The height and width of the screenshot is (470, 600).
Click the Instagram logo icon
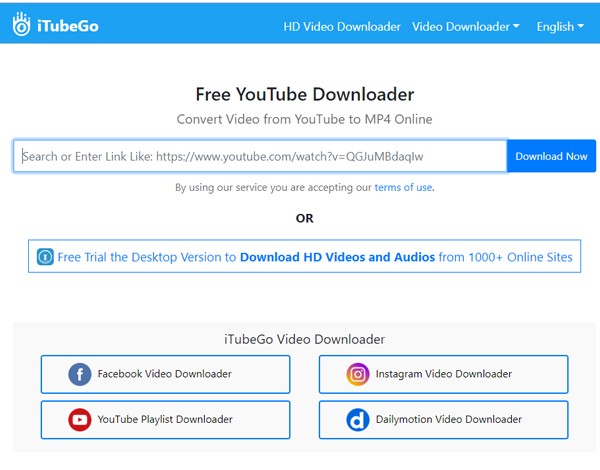358,374
